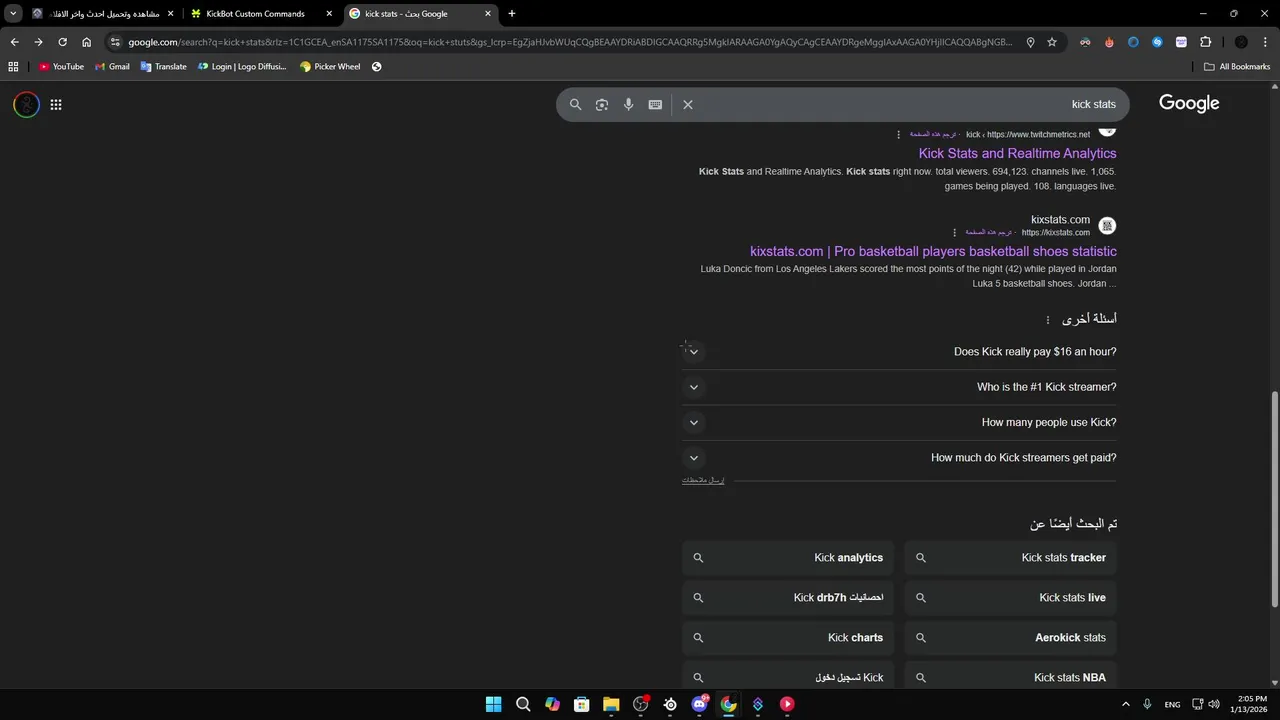Open File Explorer from the taskbar
The width and height of the screenshot is (1280, 720).
point(611,704)
